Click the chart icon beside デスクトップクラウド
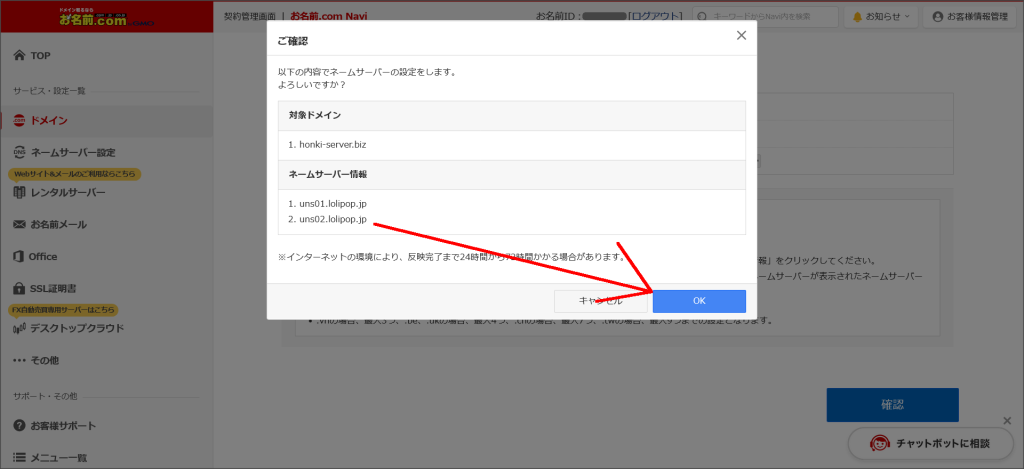This screenshot has width=1024, height=469. 19,329
